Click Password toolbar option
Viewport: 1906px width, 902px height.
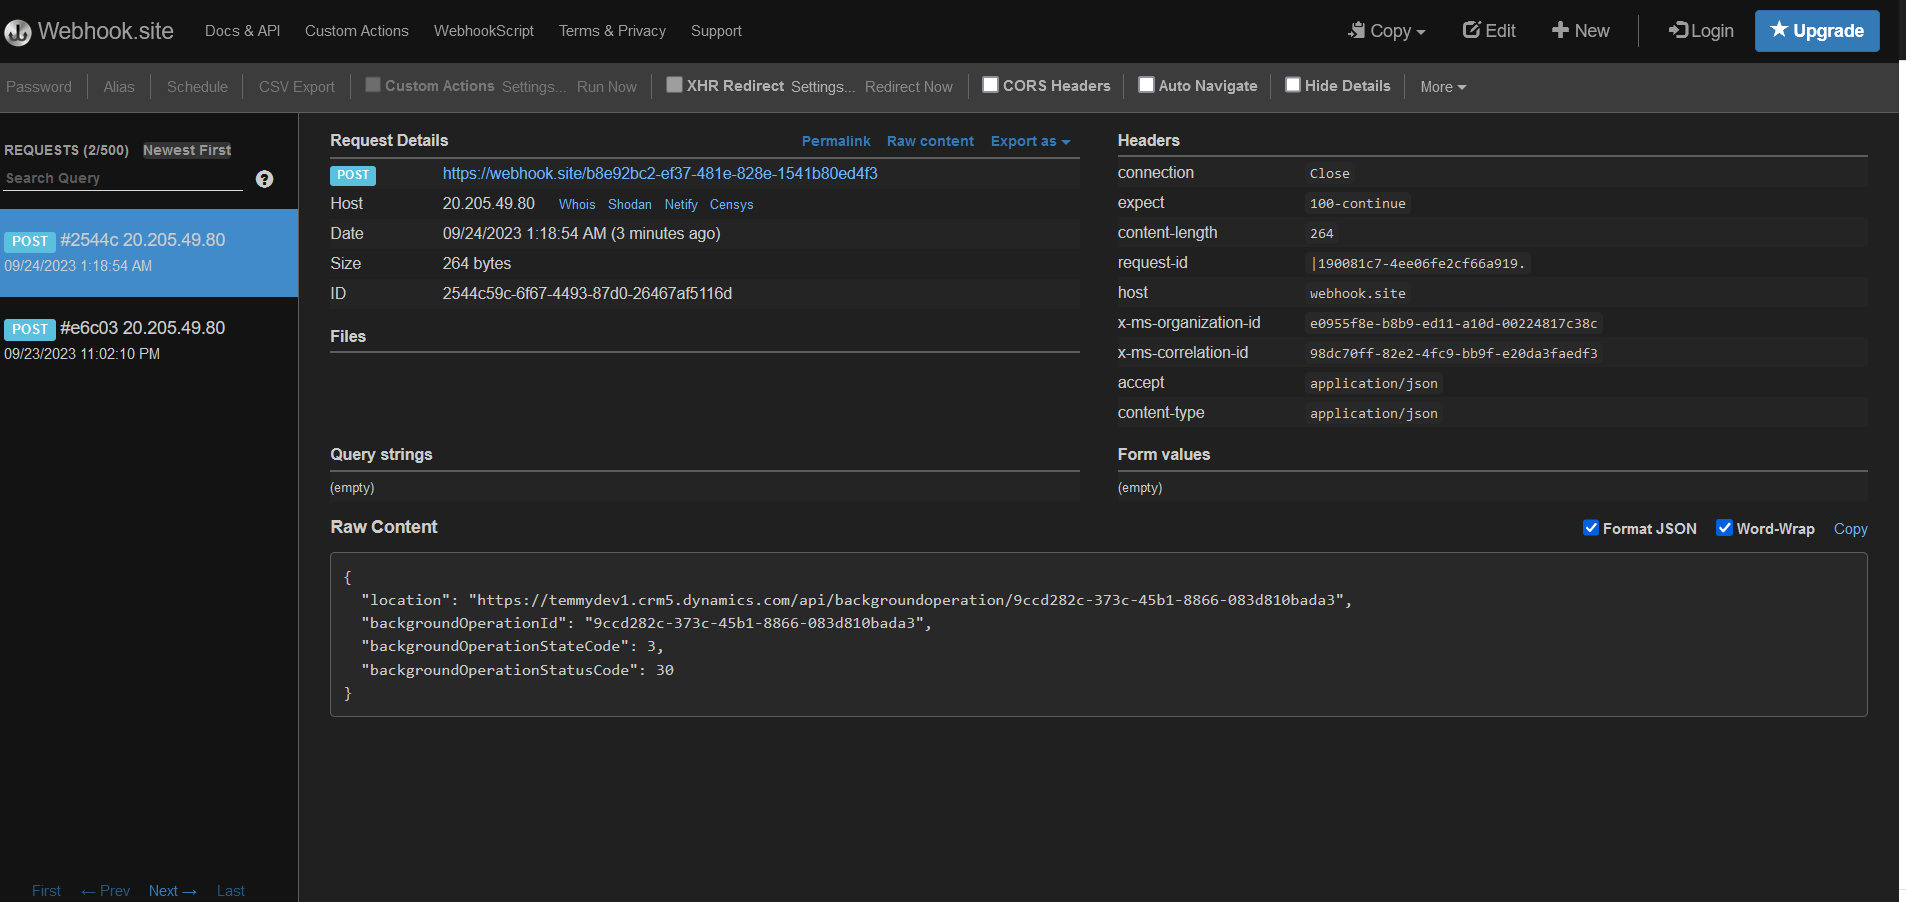click(x=39, y=87)
